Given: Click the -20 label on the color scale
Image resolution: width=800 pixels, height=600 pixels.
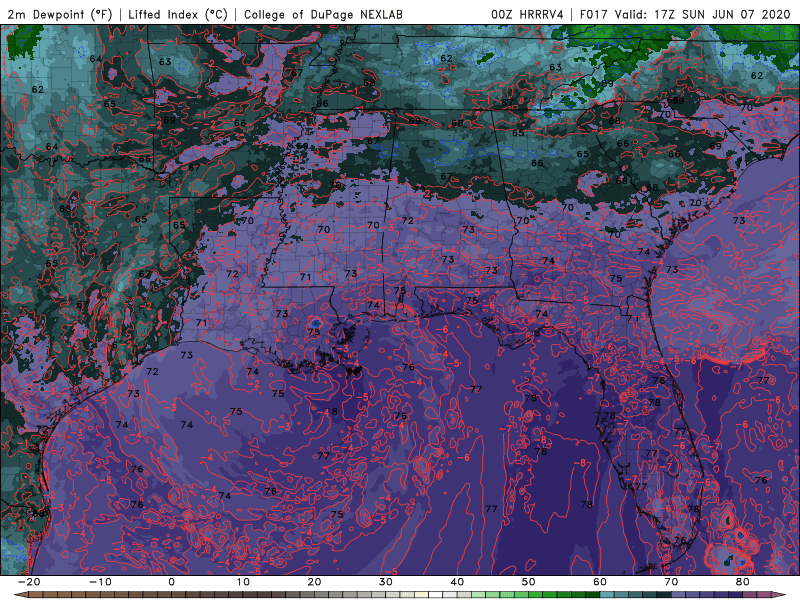Looking at the screenshot, I should [29, 582].
